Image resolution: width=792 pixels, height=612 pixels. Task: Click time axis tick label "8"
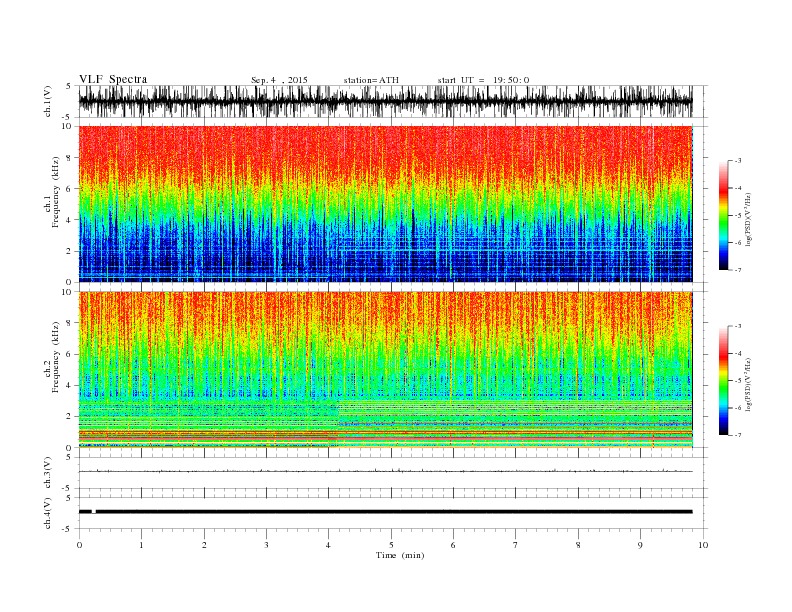pos(578,545)
